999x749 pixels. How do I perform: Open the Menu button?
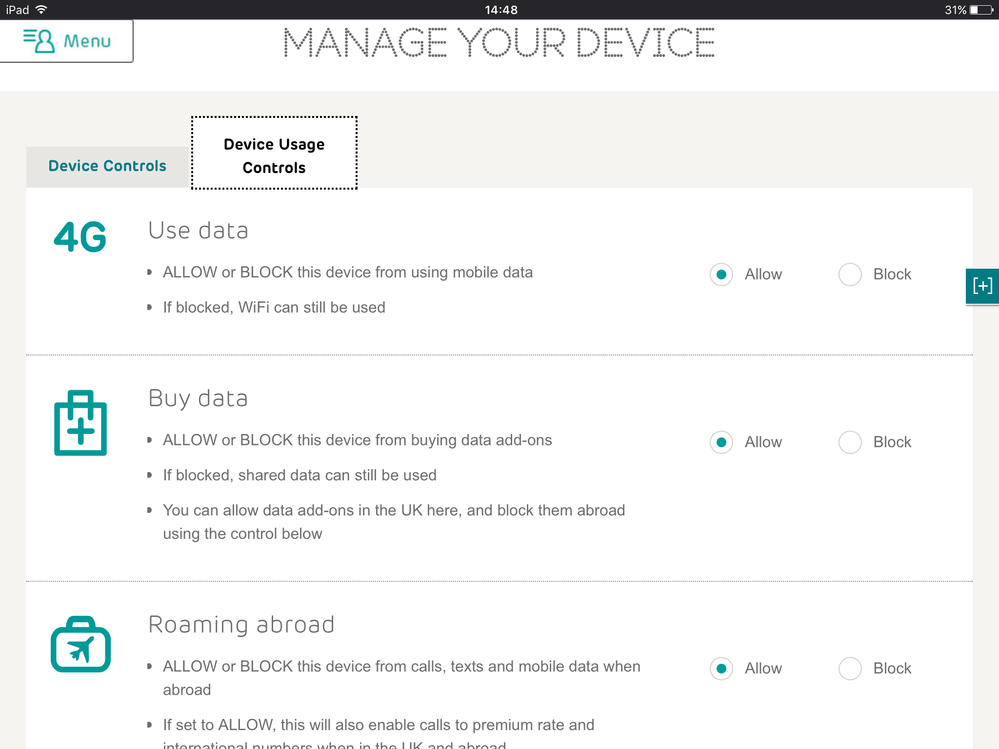(66, 41)
